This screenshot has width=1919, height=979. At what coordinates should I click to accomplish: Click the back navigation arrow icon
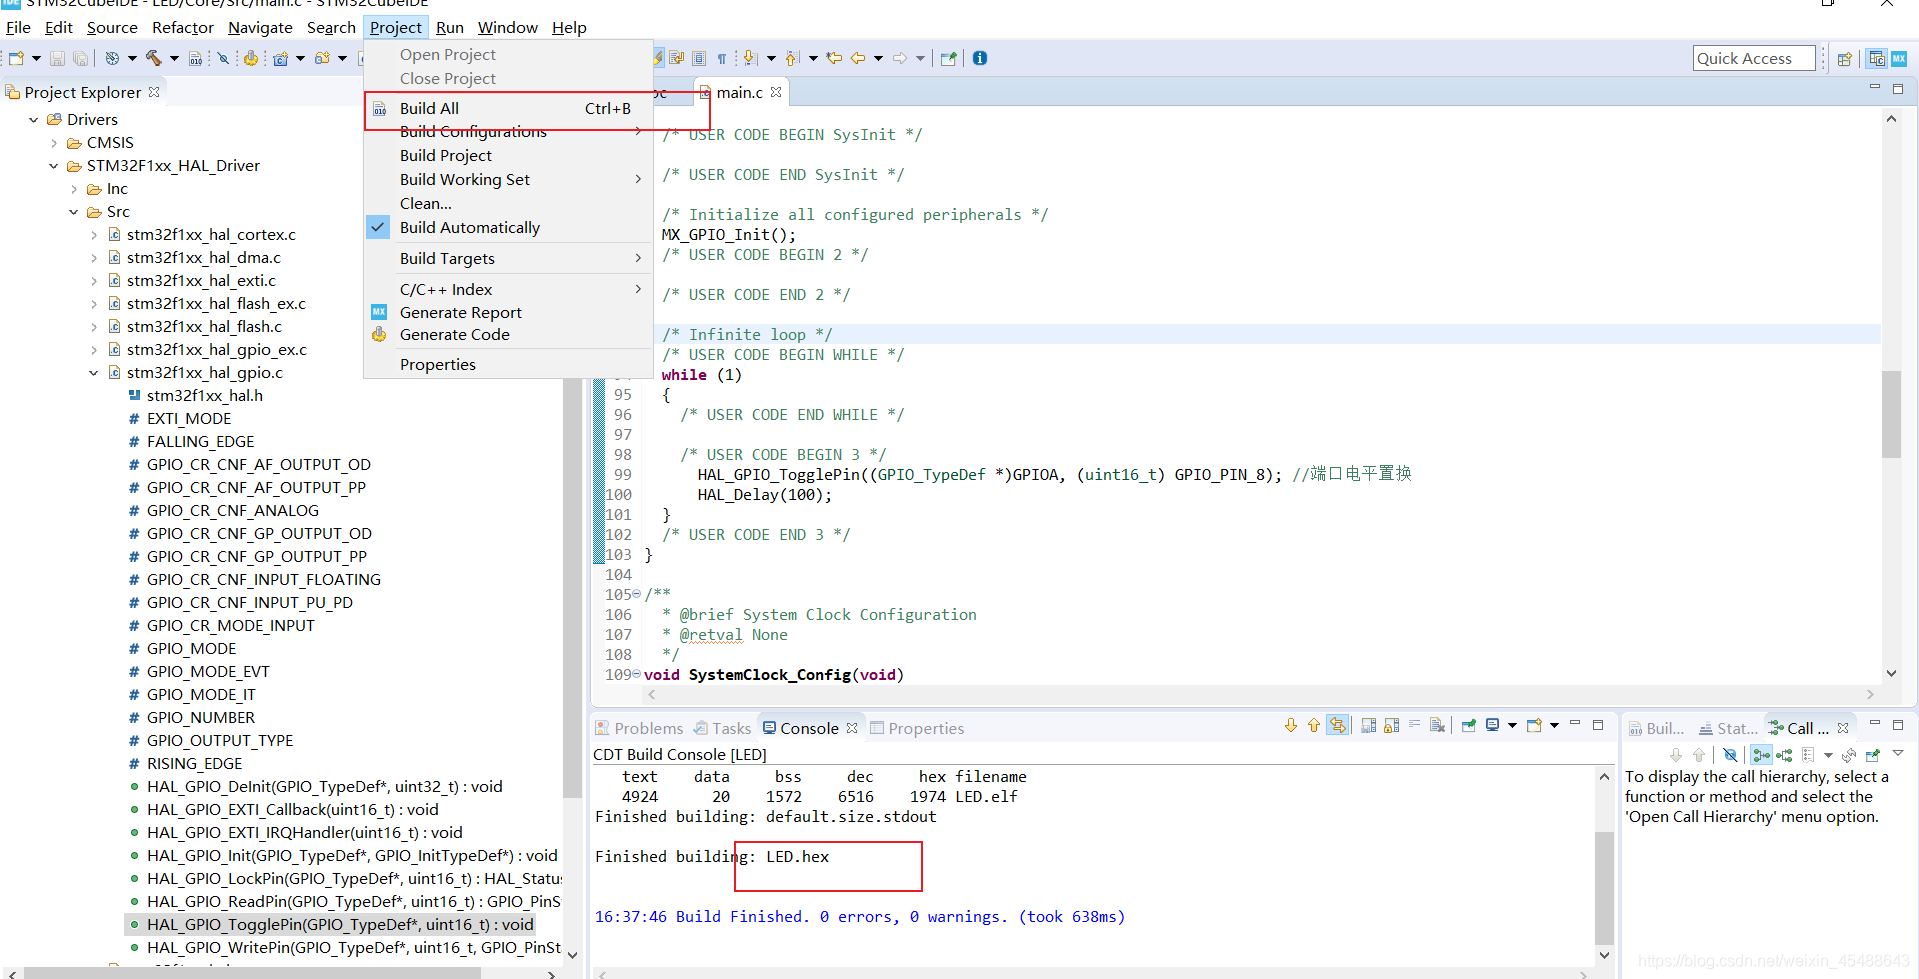click(x=858, y=58)
